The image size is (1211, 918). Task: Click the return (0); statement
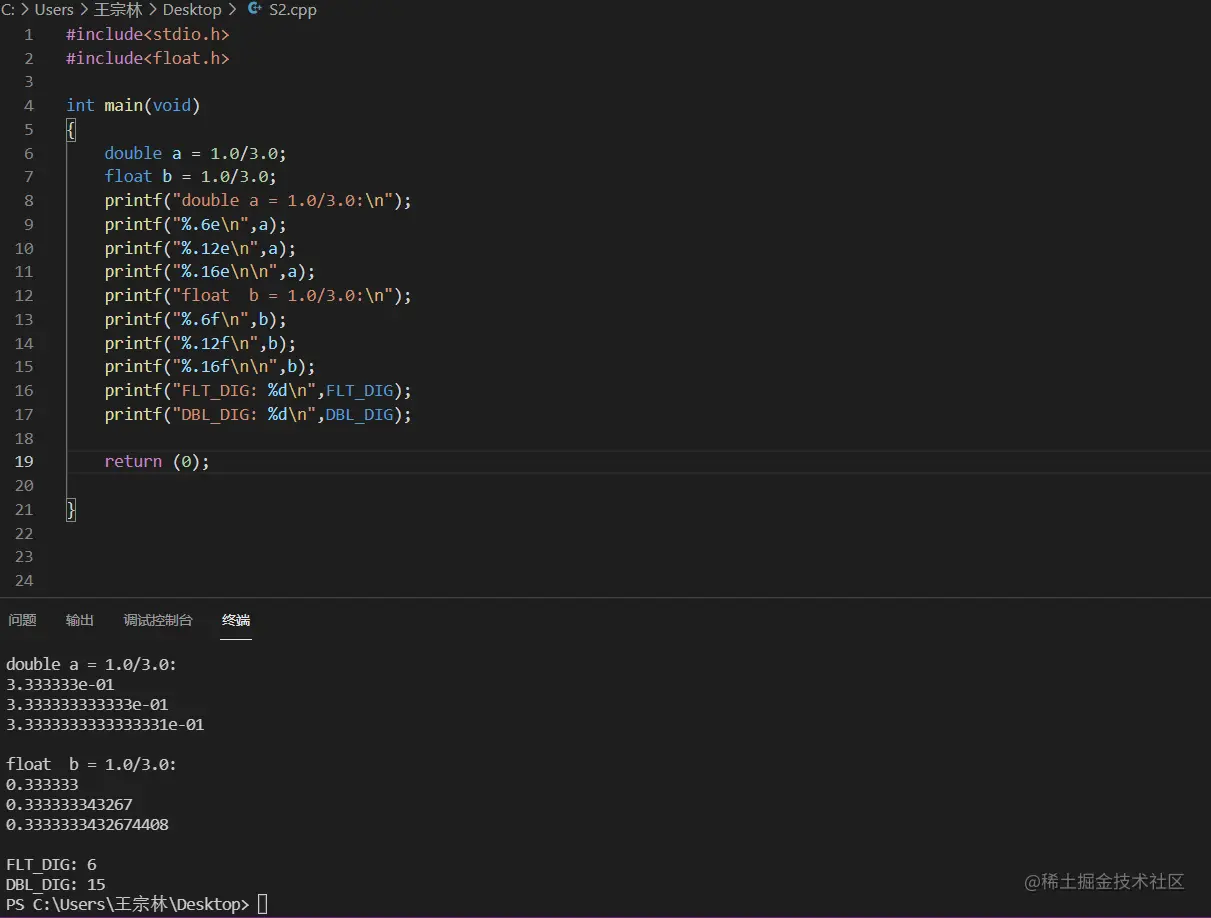(157, 461)
